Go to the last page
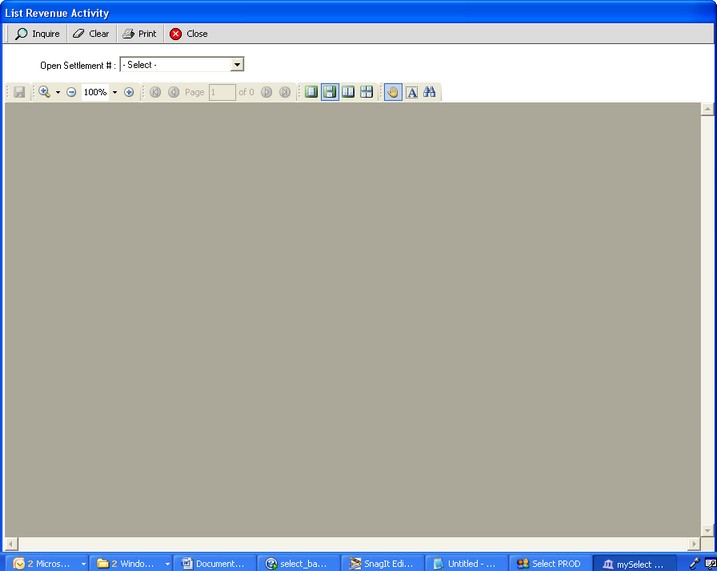The height and width of the screenshot is (571, 717). click(285, 92)
